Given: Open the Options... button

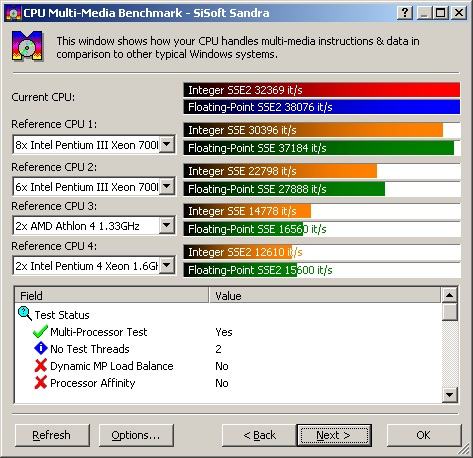Looking at the screenshot, I should [x=136, y=435].
